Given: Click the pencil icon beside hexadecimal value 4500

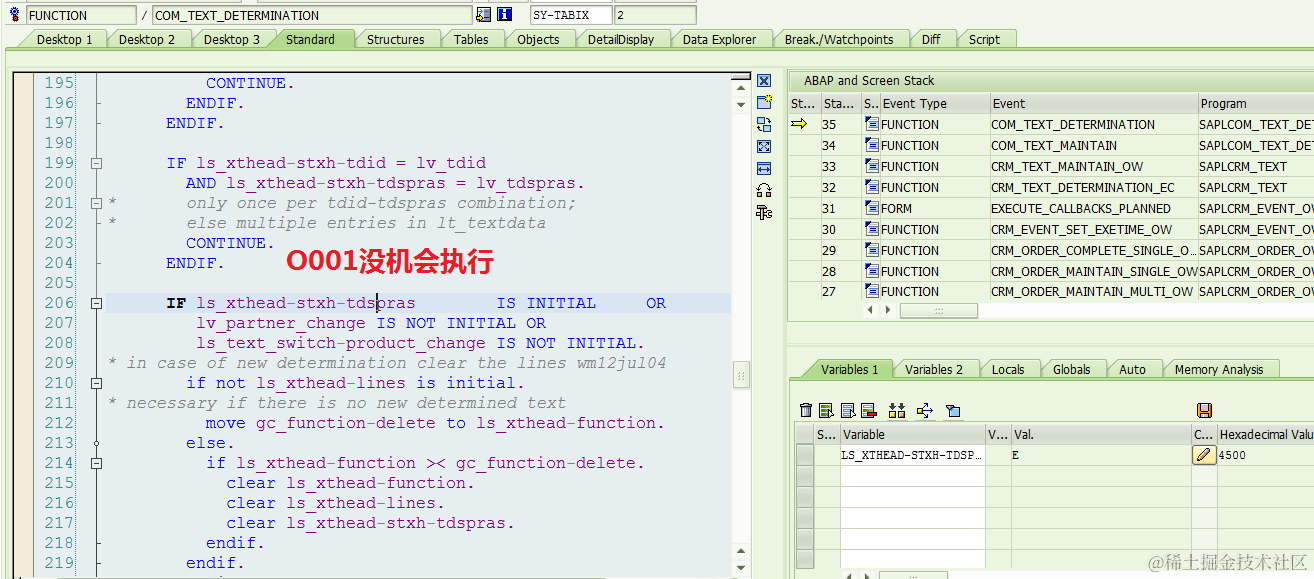Looking at the screenshot, I should point(1204,454).
